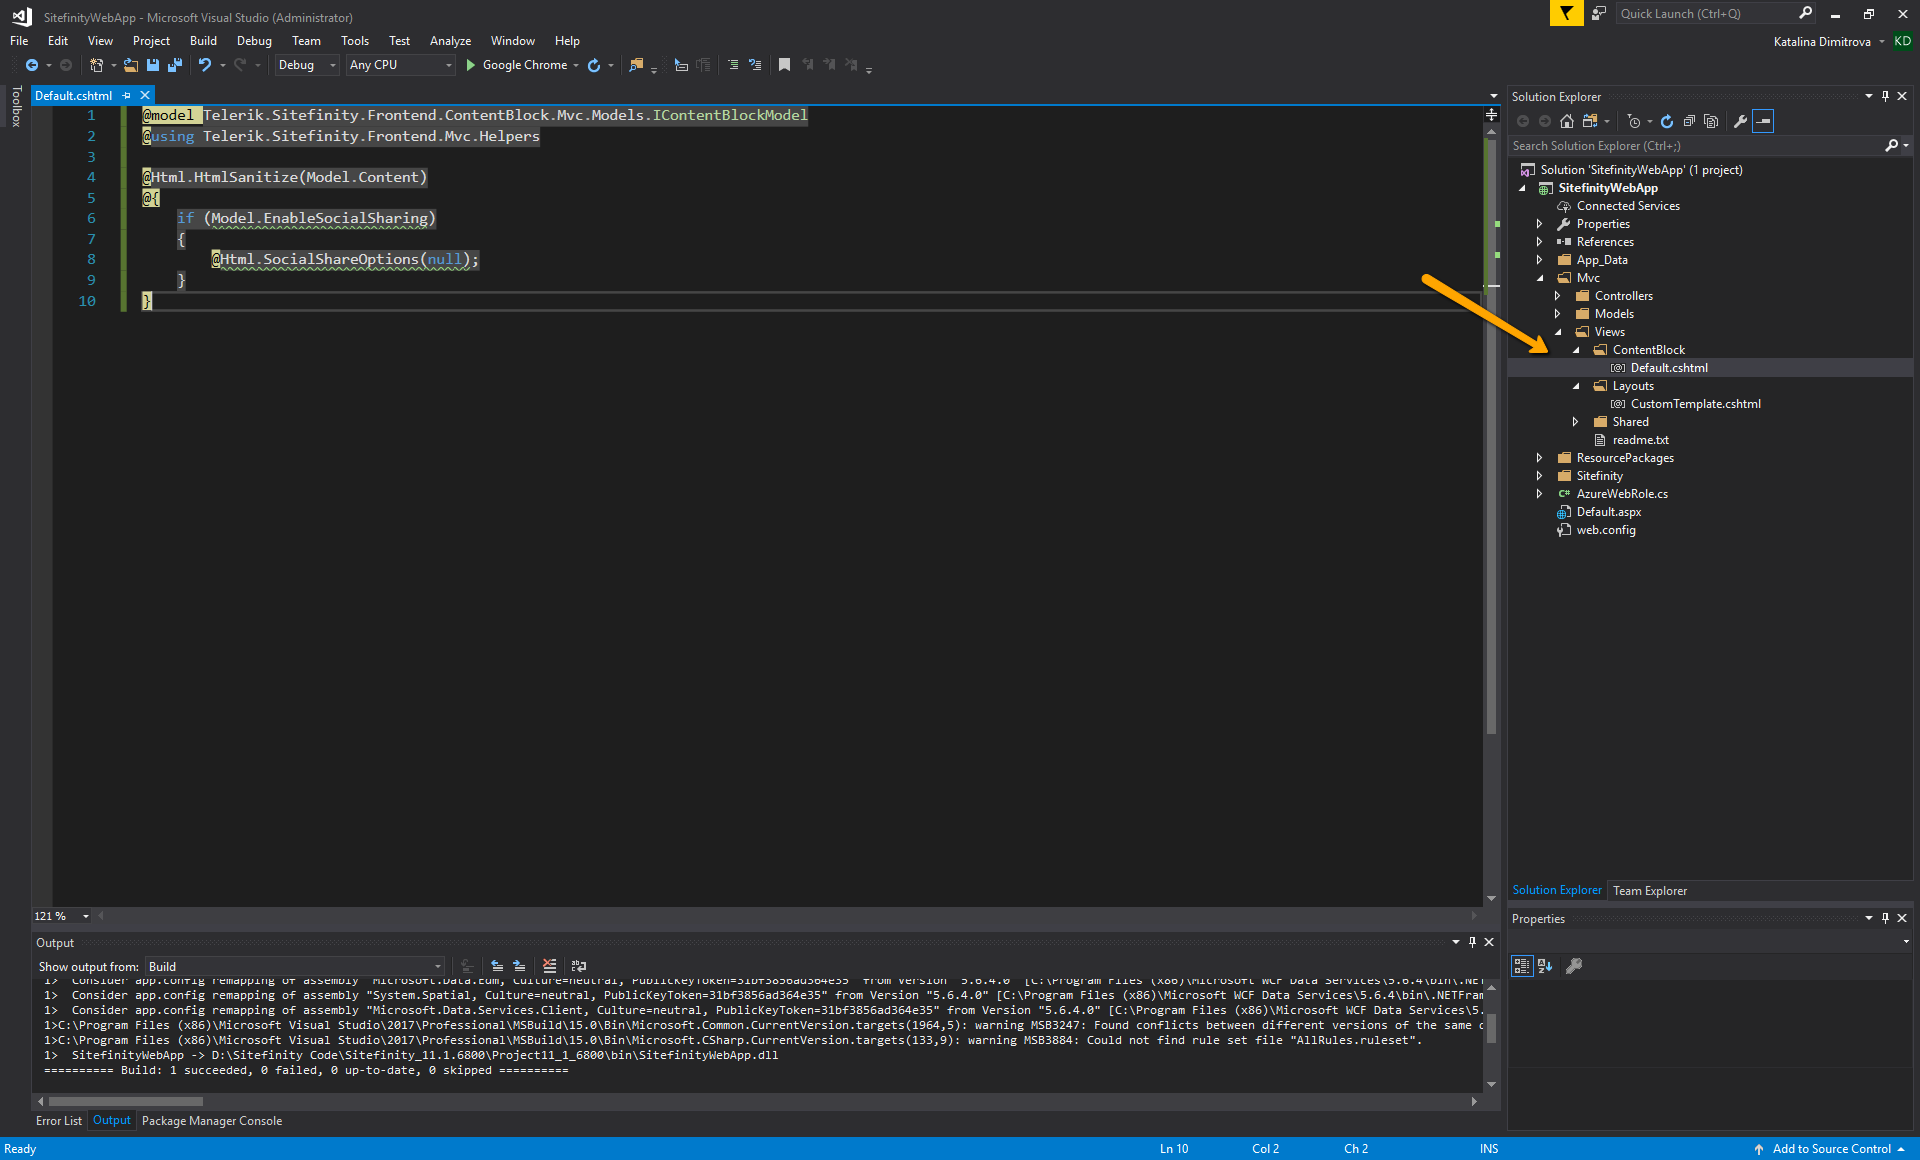Open the Package Manager Console tab
The image size is (1920, 1160).
(212, 1121)
